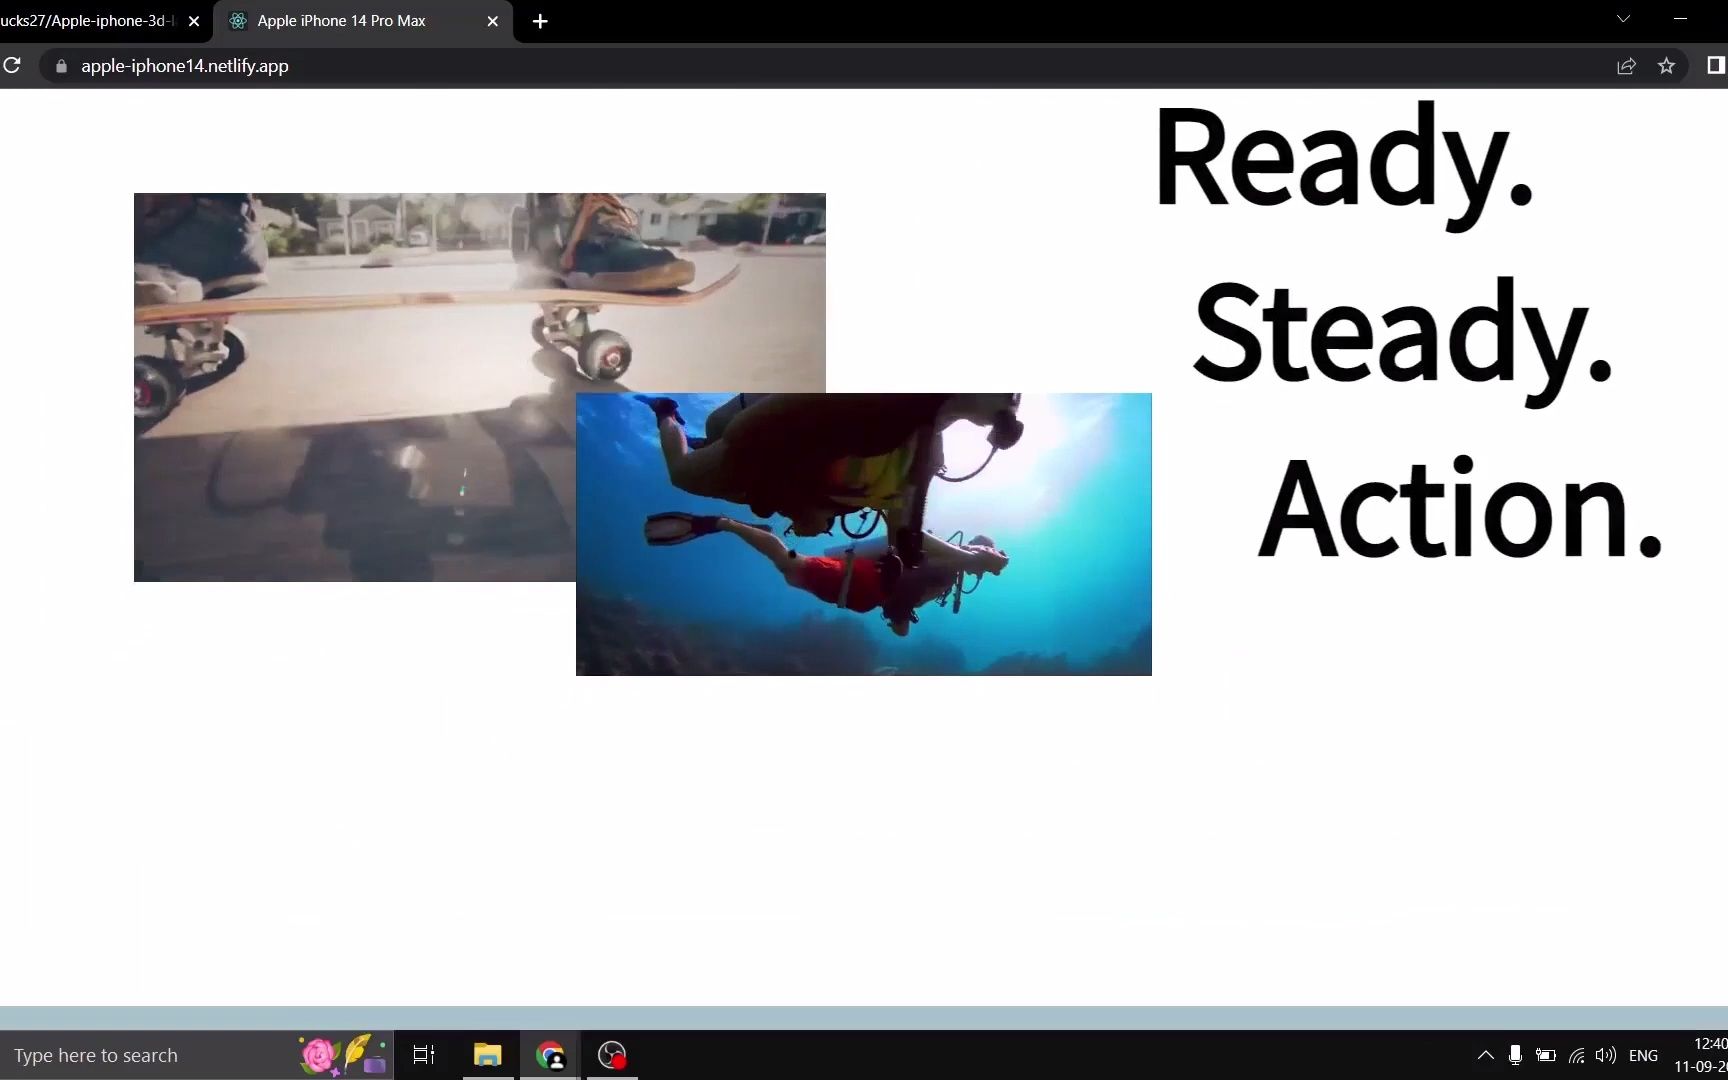Open File Explorer from the taskbar
The width and height of the screenshot is (1728, 1080).
coord(487,1054)
